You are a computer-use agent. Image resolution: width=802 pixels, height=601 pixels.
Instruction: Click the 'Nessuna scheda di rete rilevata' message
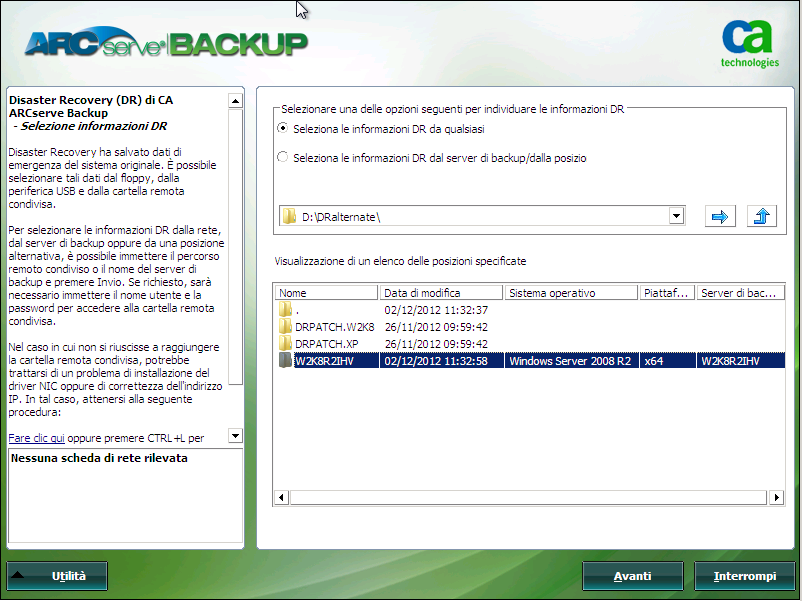99,458
